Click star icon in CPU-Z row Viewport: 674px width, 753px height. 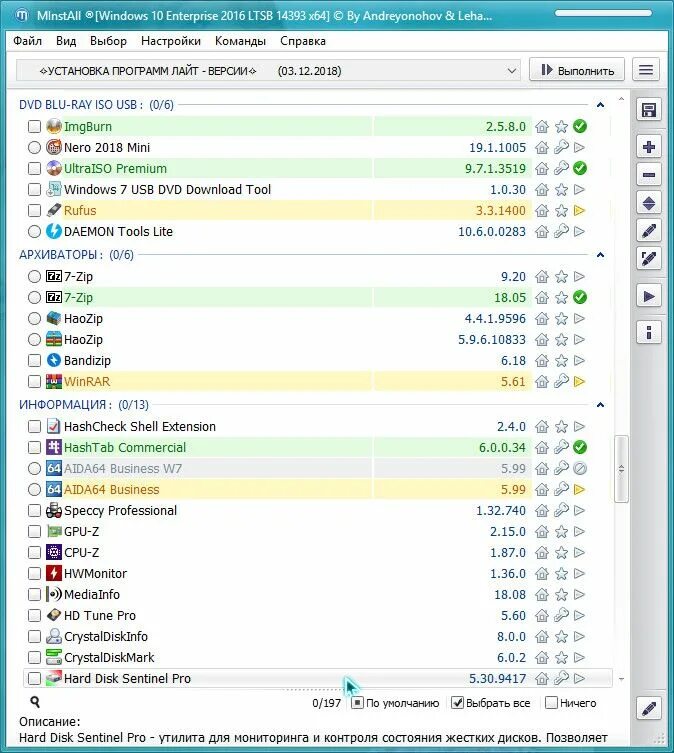(x=561, y=553)
